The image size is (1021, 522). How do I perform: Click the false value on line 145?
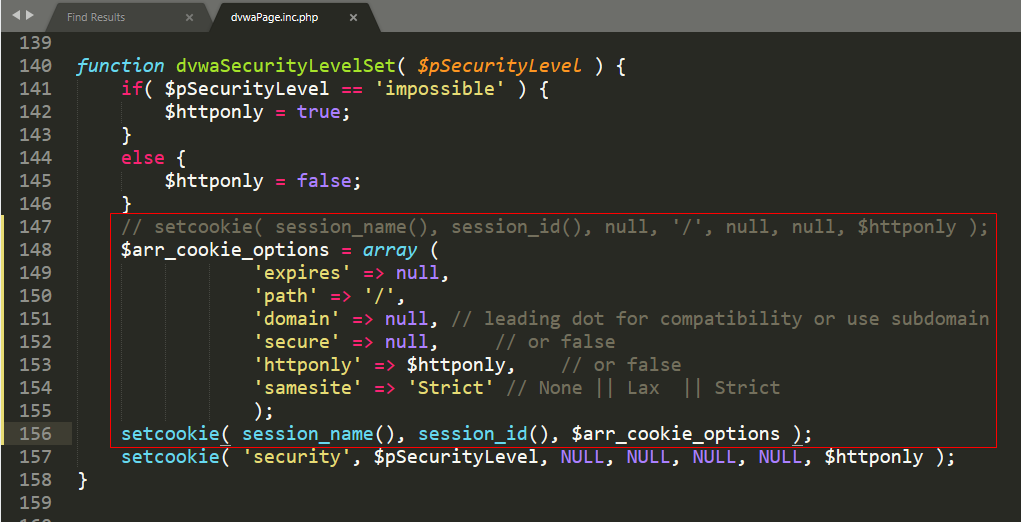pos(324,181)
